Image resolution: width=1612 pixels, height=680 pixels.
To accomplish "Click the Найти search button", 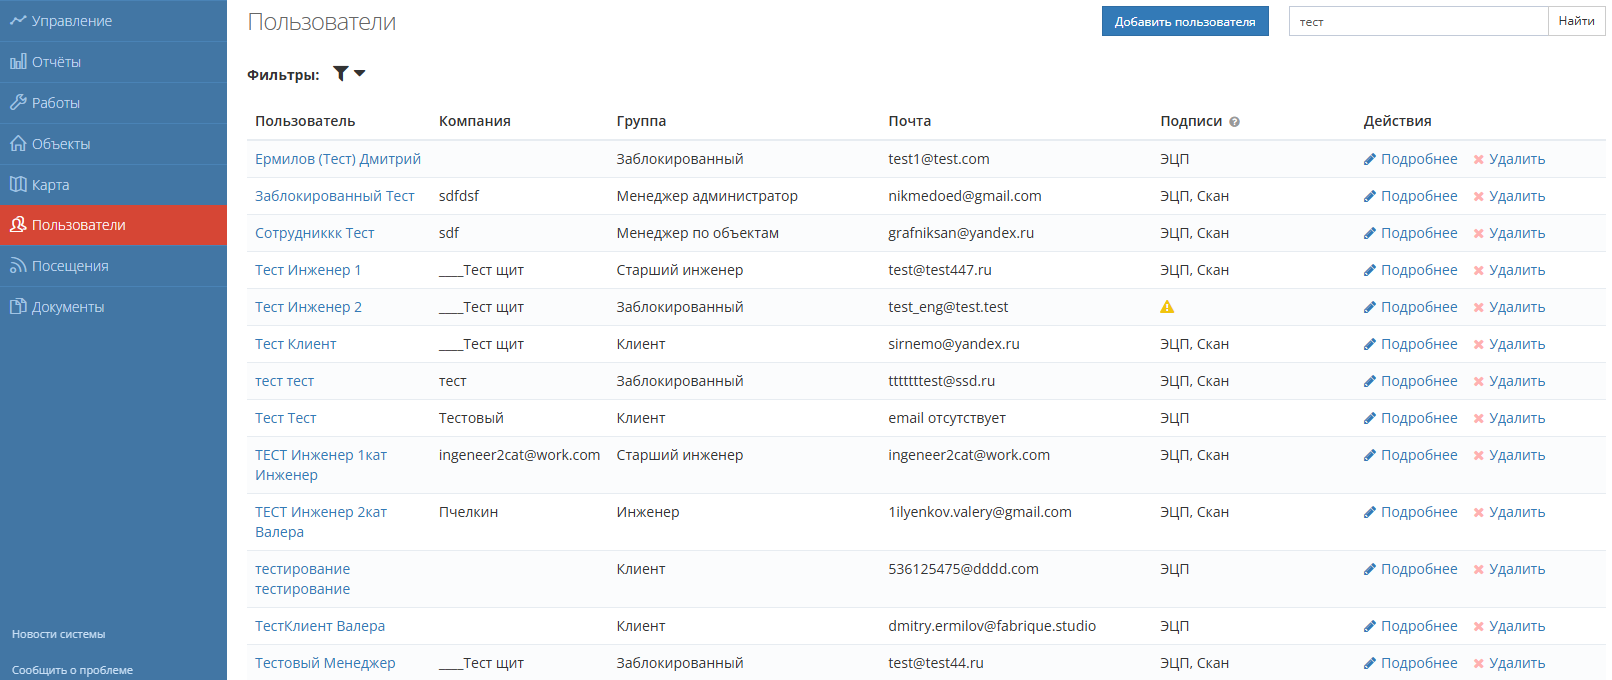I will click(1576, 21).
